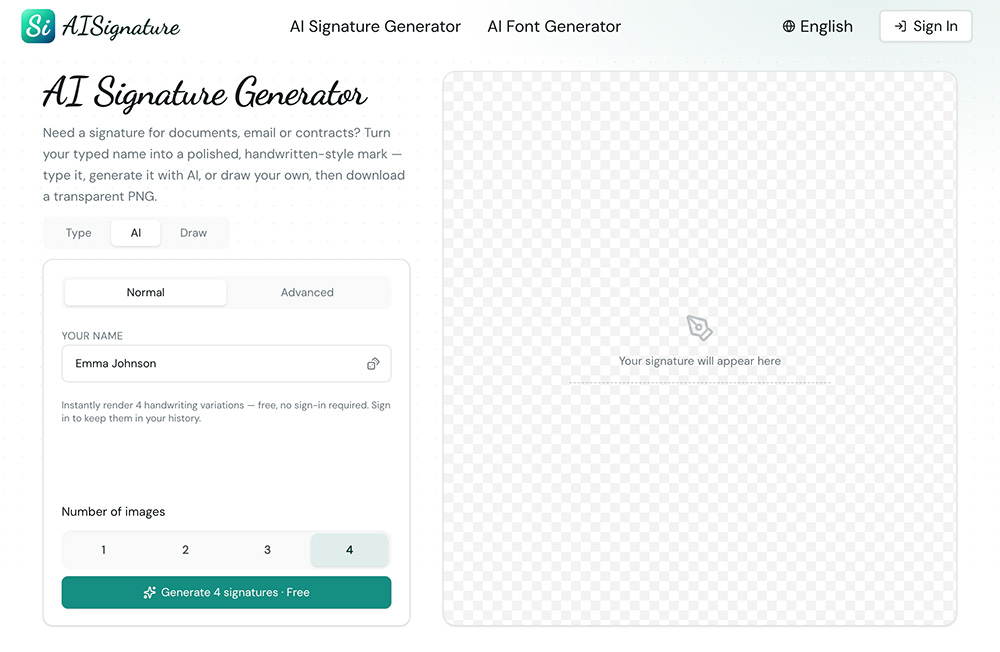Click the sparkle icon on Generate button
The height and width of the screenshot is (652, 1000).
point(149,593)
